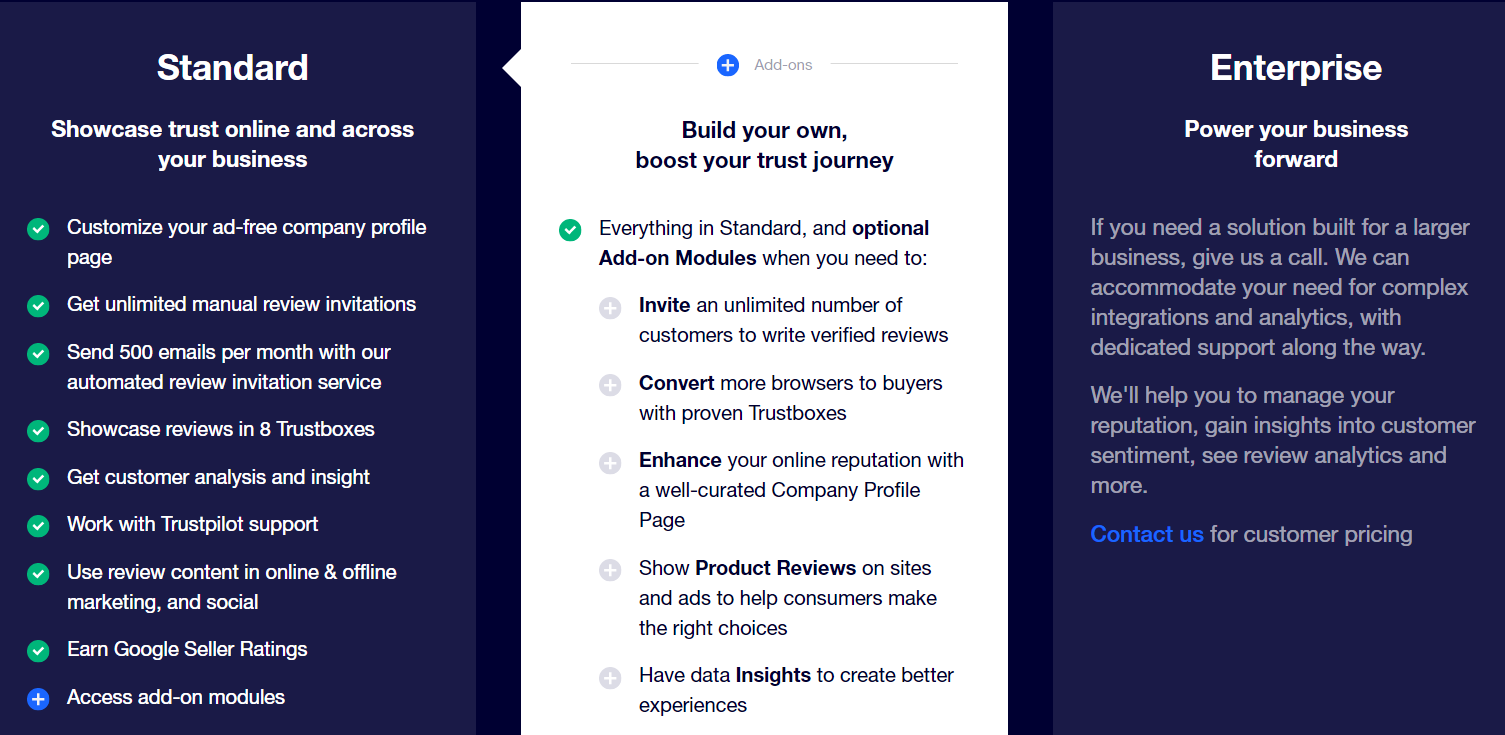
Task: Click the 'Access add-on modules' text
Action: (x=176, y=697)
